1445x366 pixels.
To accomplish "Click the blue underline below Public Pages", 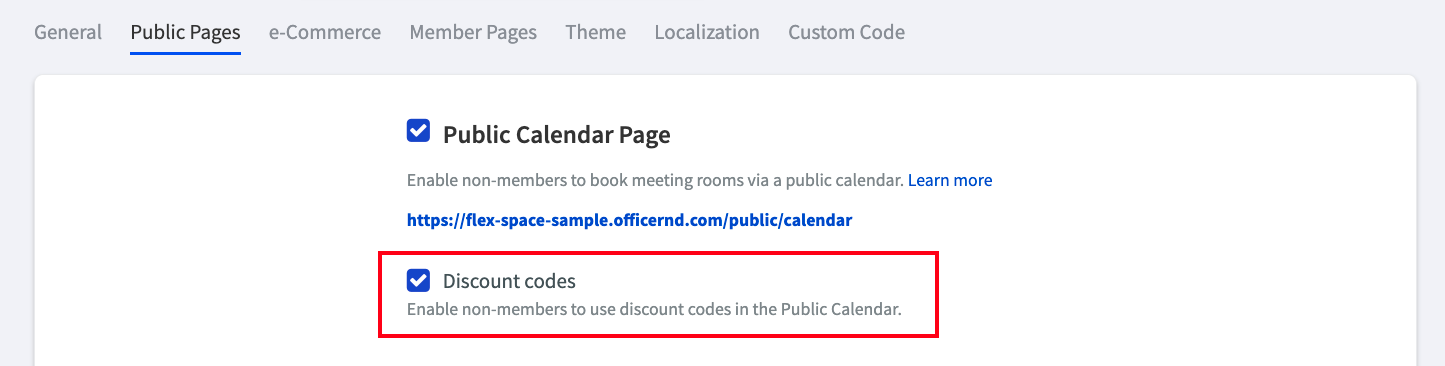I will 185,52.
